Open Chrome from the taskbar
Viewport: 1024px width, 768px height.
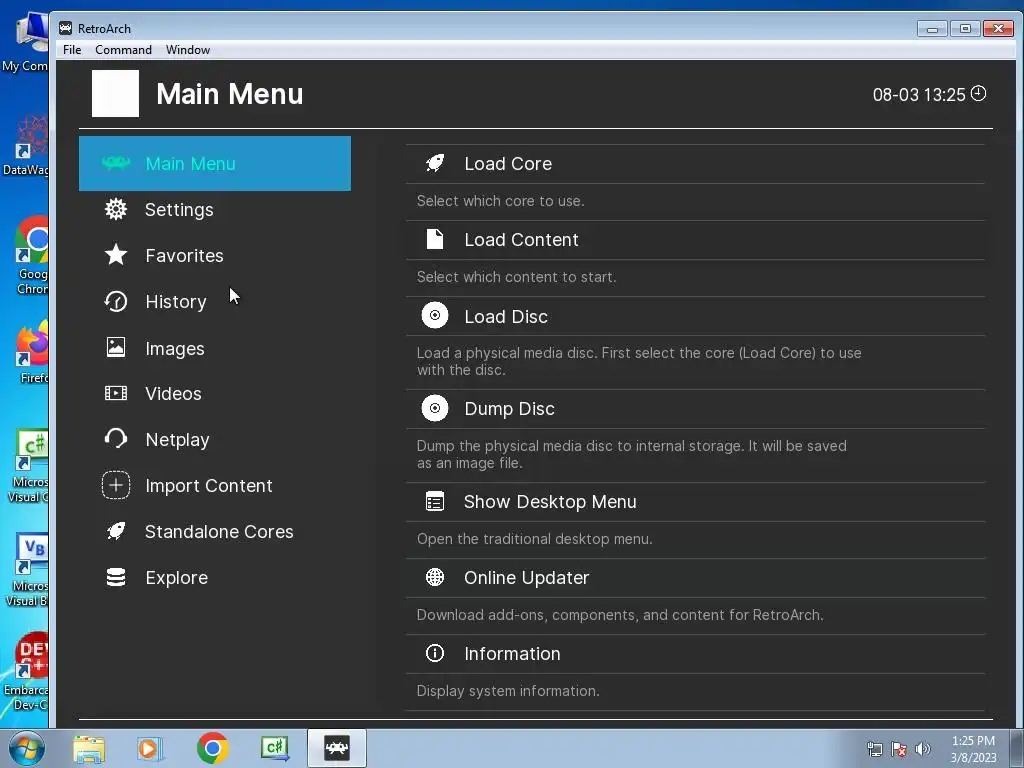(212, 748)
